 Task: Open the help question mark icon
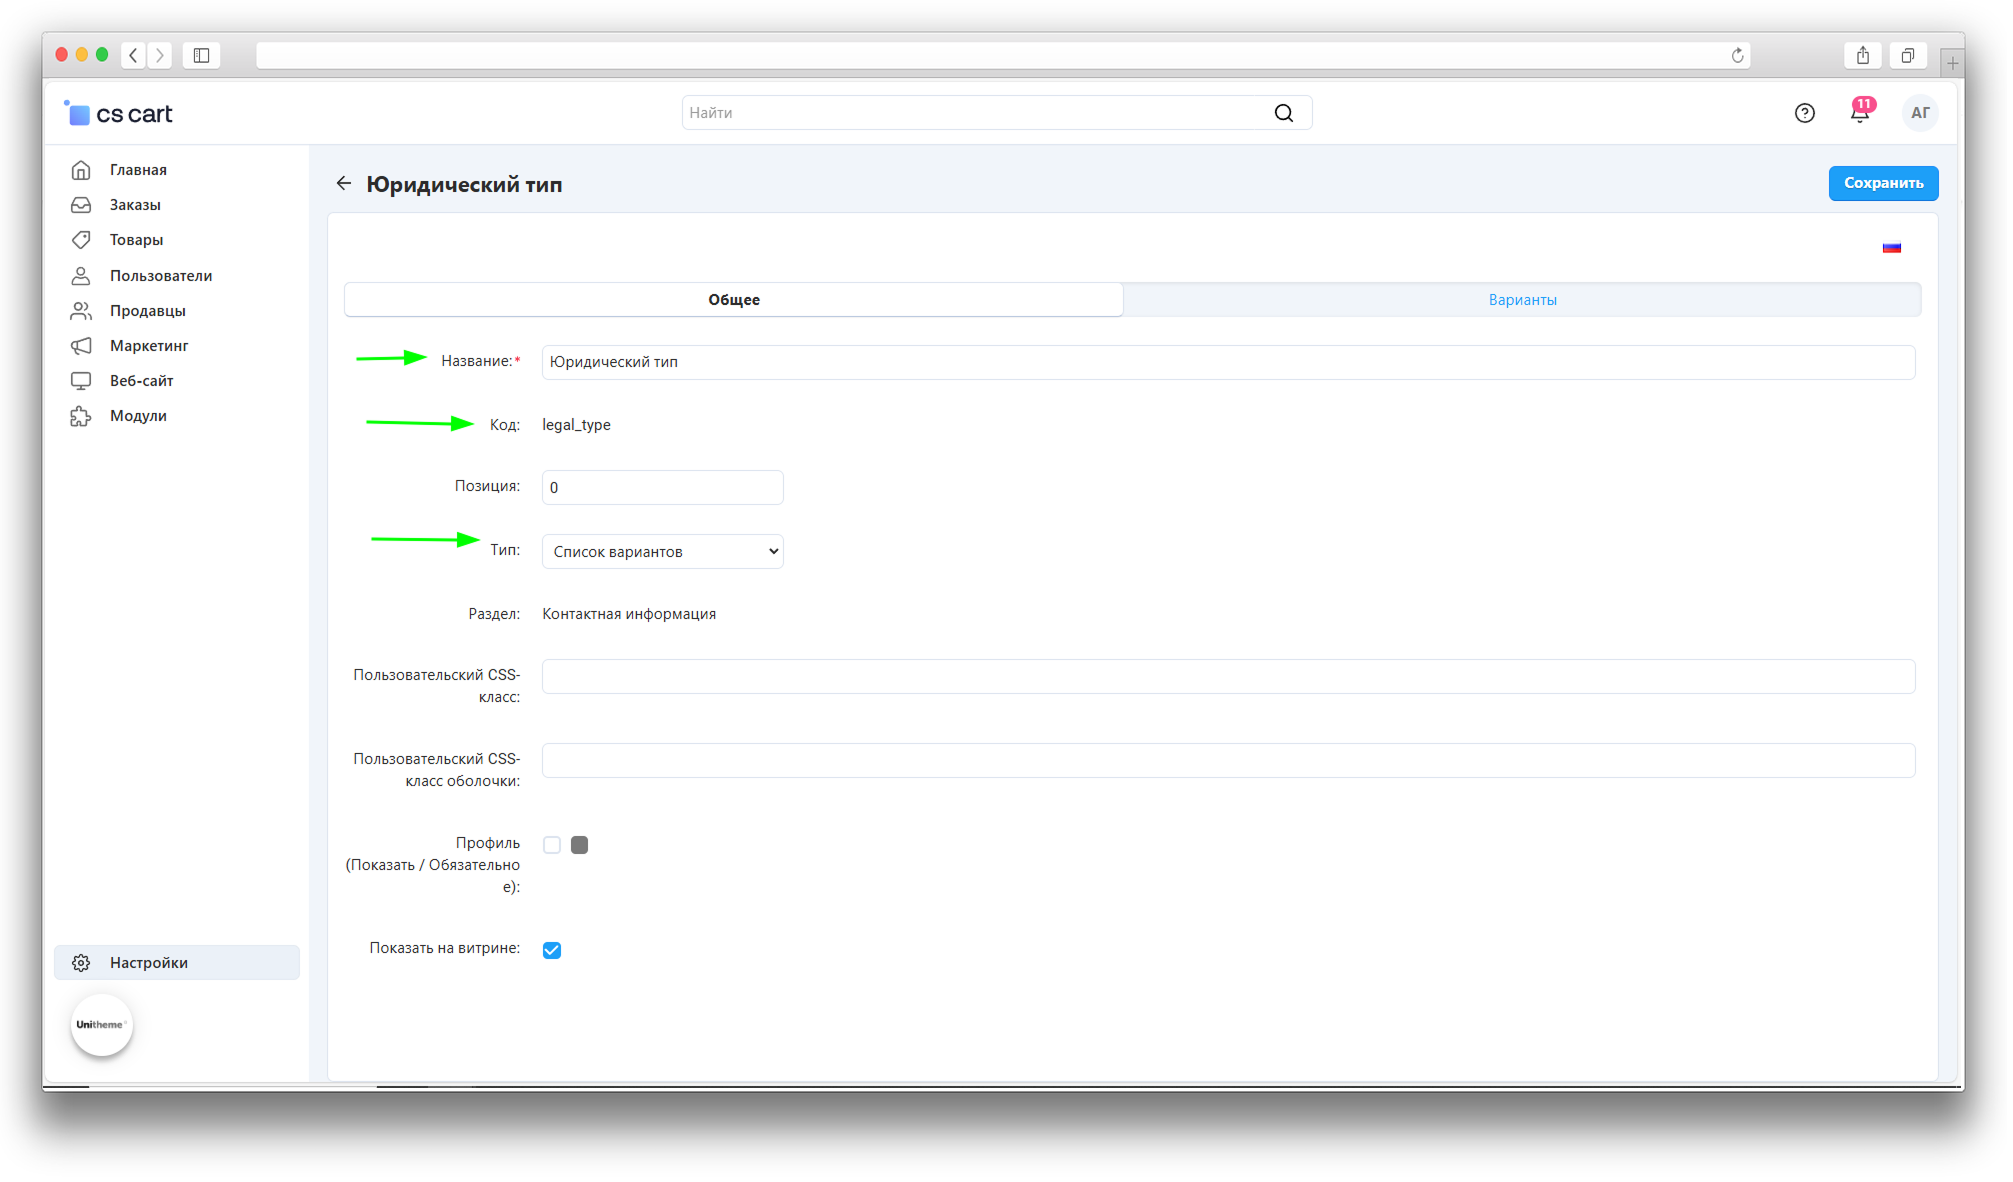1804,113
